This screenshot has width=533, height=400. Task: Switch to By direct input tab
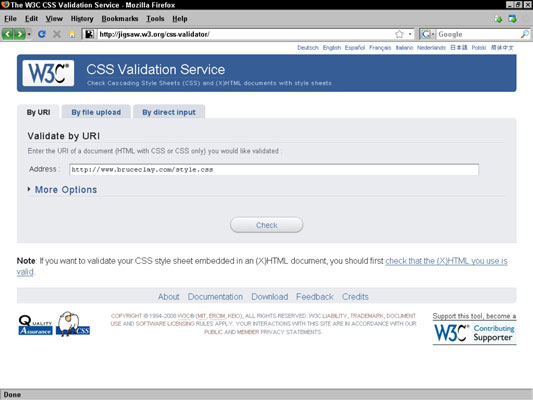(x=169, y=112)
